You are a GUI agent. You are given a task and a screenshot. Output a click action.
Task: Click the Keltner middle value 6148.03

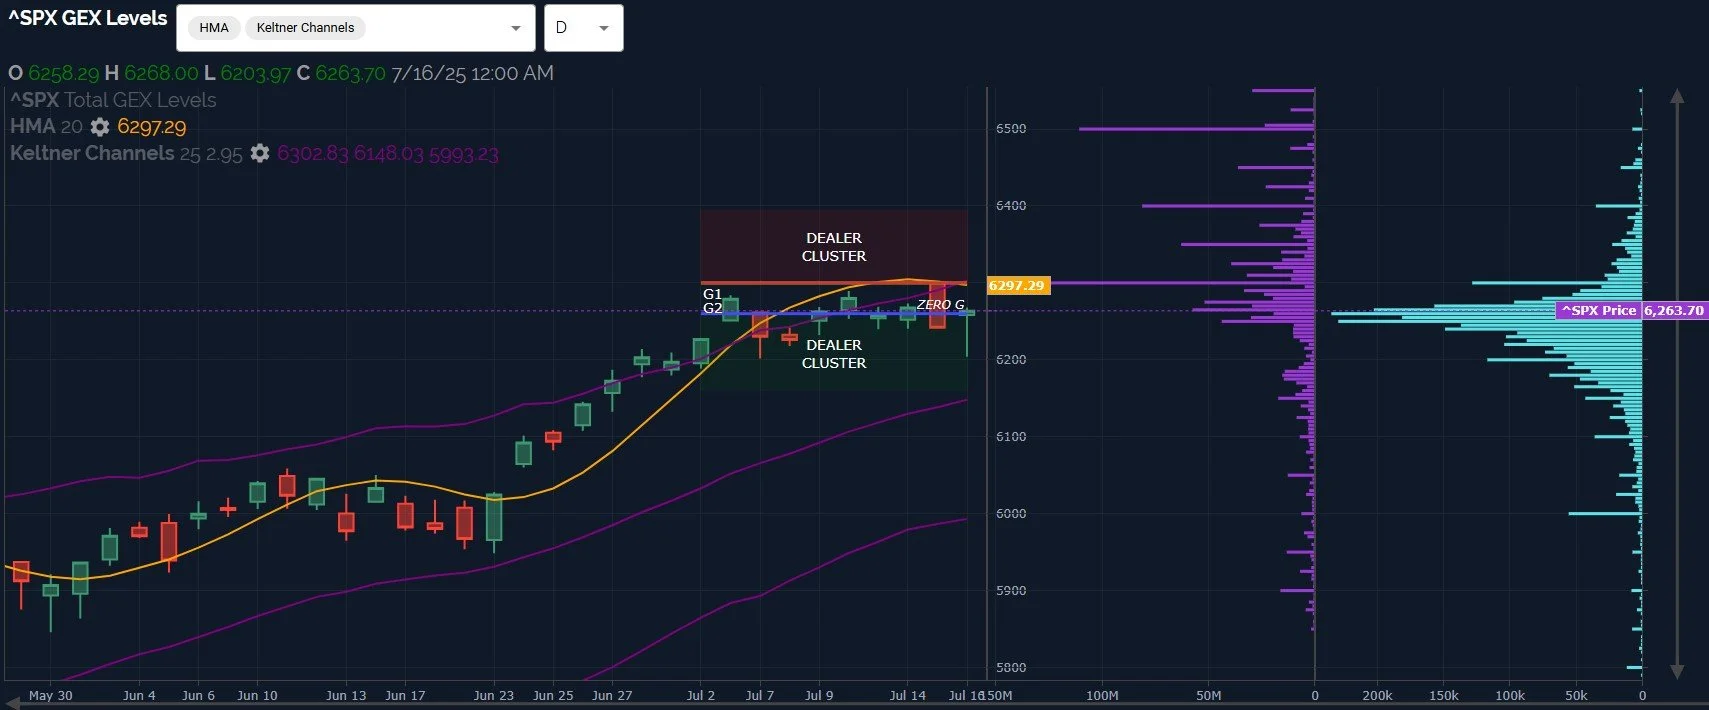(388, 153)
